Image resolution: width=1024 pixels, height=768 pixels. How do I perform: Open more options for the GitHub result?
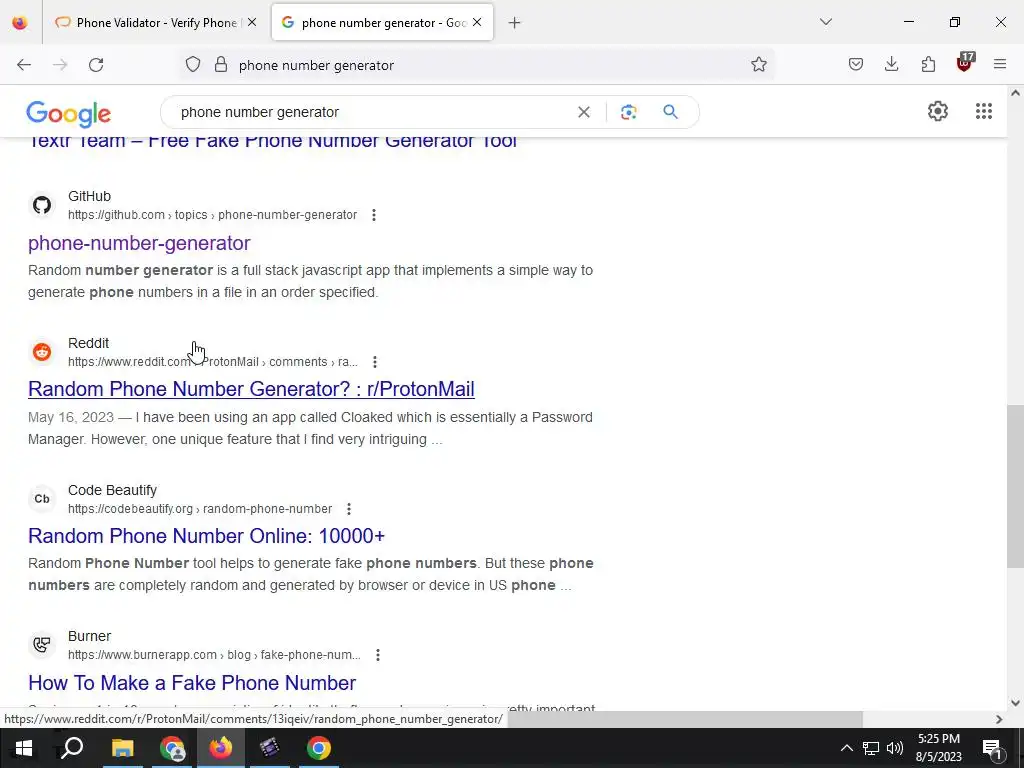[x=374, y=215]
